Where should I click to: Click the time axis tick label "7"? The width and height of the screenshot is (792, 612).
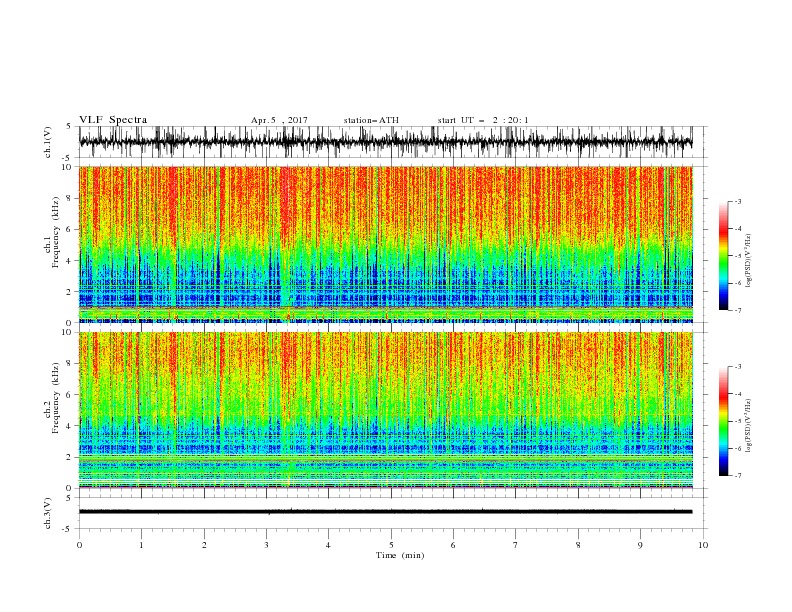(516, 545)
